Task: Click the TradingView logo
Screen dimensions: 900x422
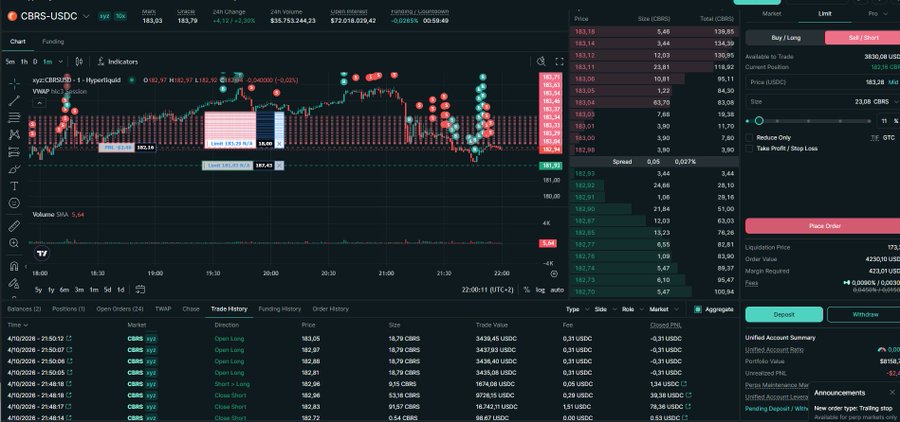Action: pyautogui.click(x=41, y=253)
